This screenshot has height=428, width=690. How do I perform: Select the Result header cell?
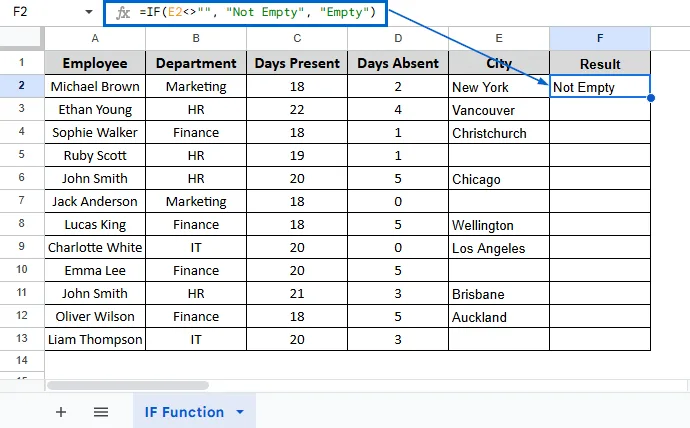pyautogui.click(x=600, y=63)
